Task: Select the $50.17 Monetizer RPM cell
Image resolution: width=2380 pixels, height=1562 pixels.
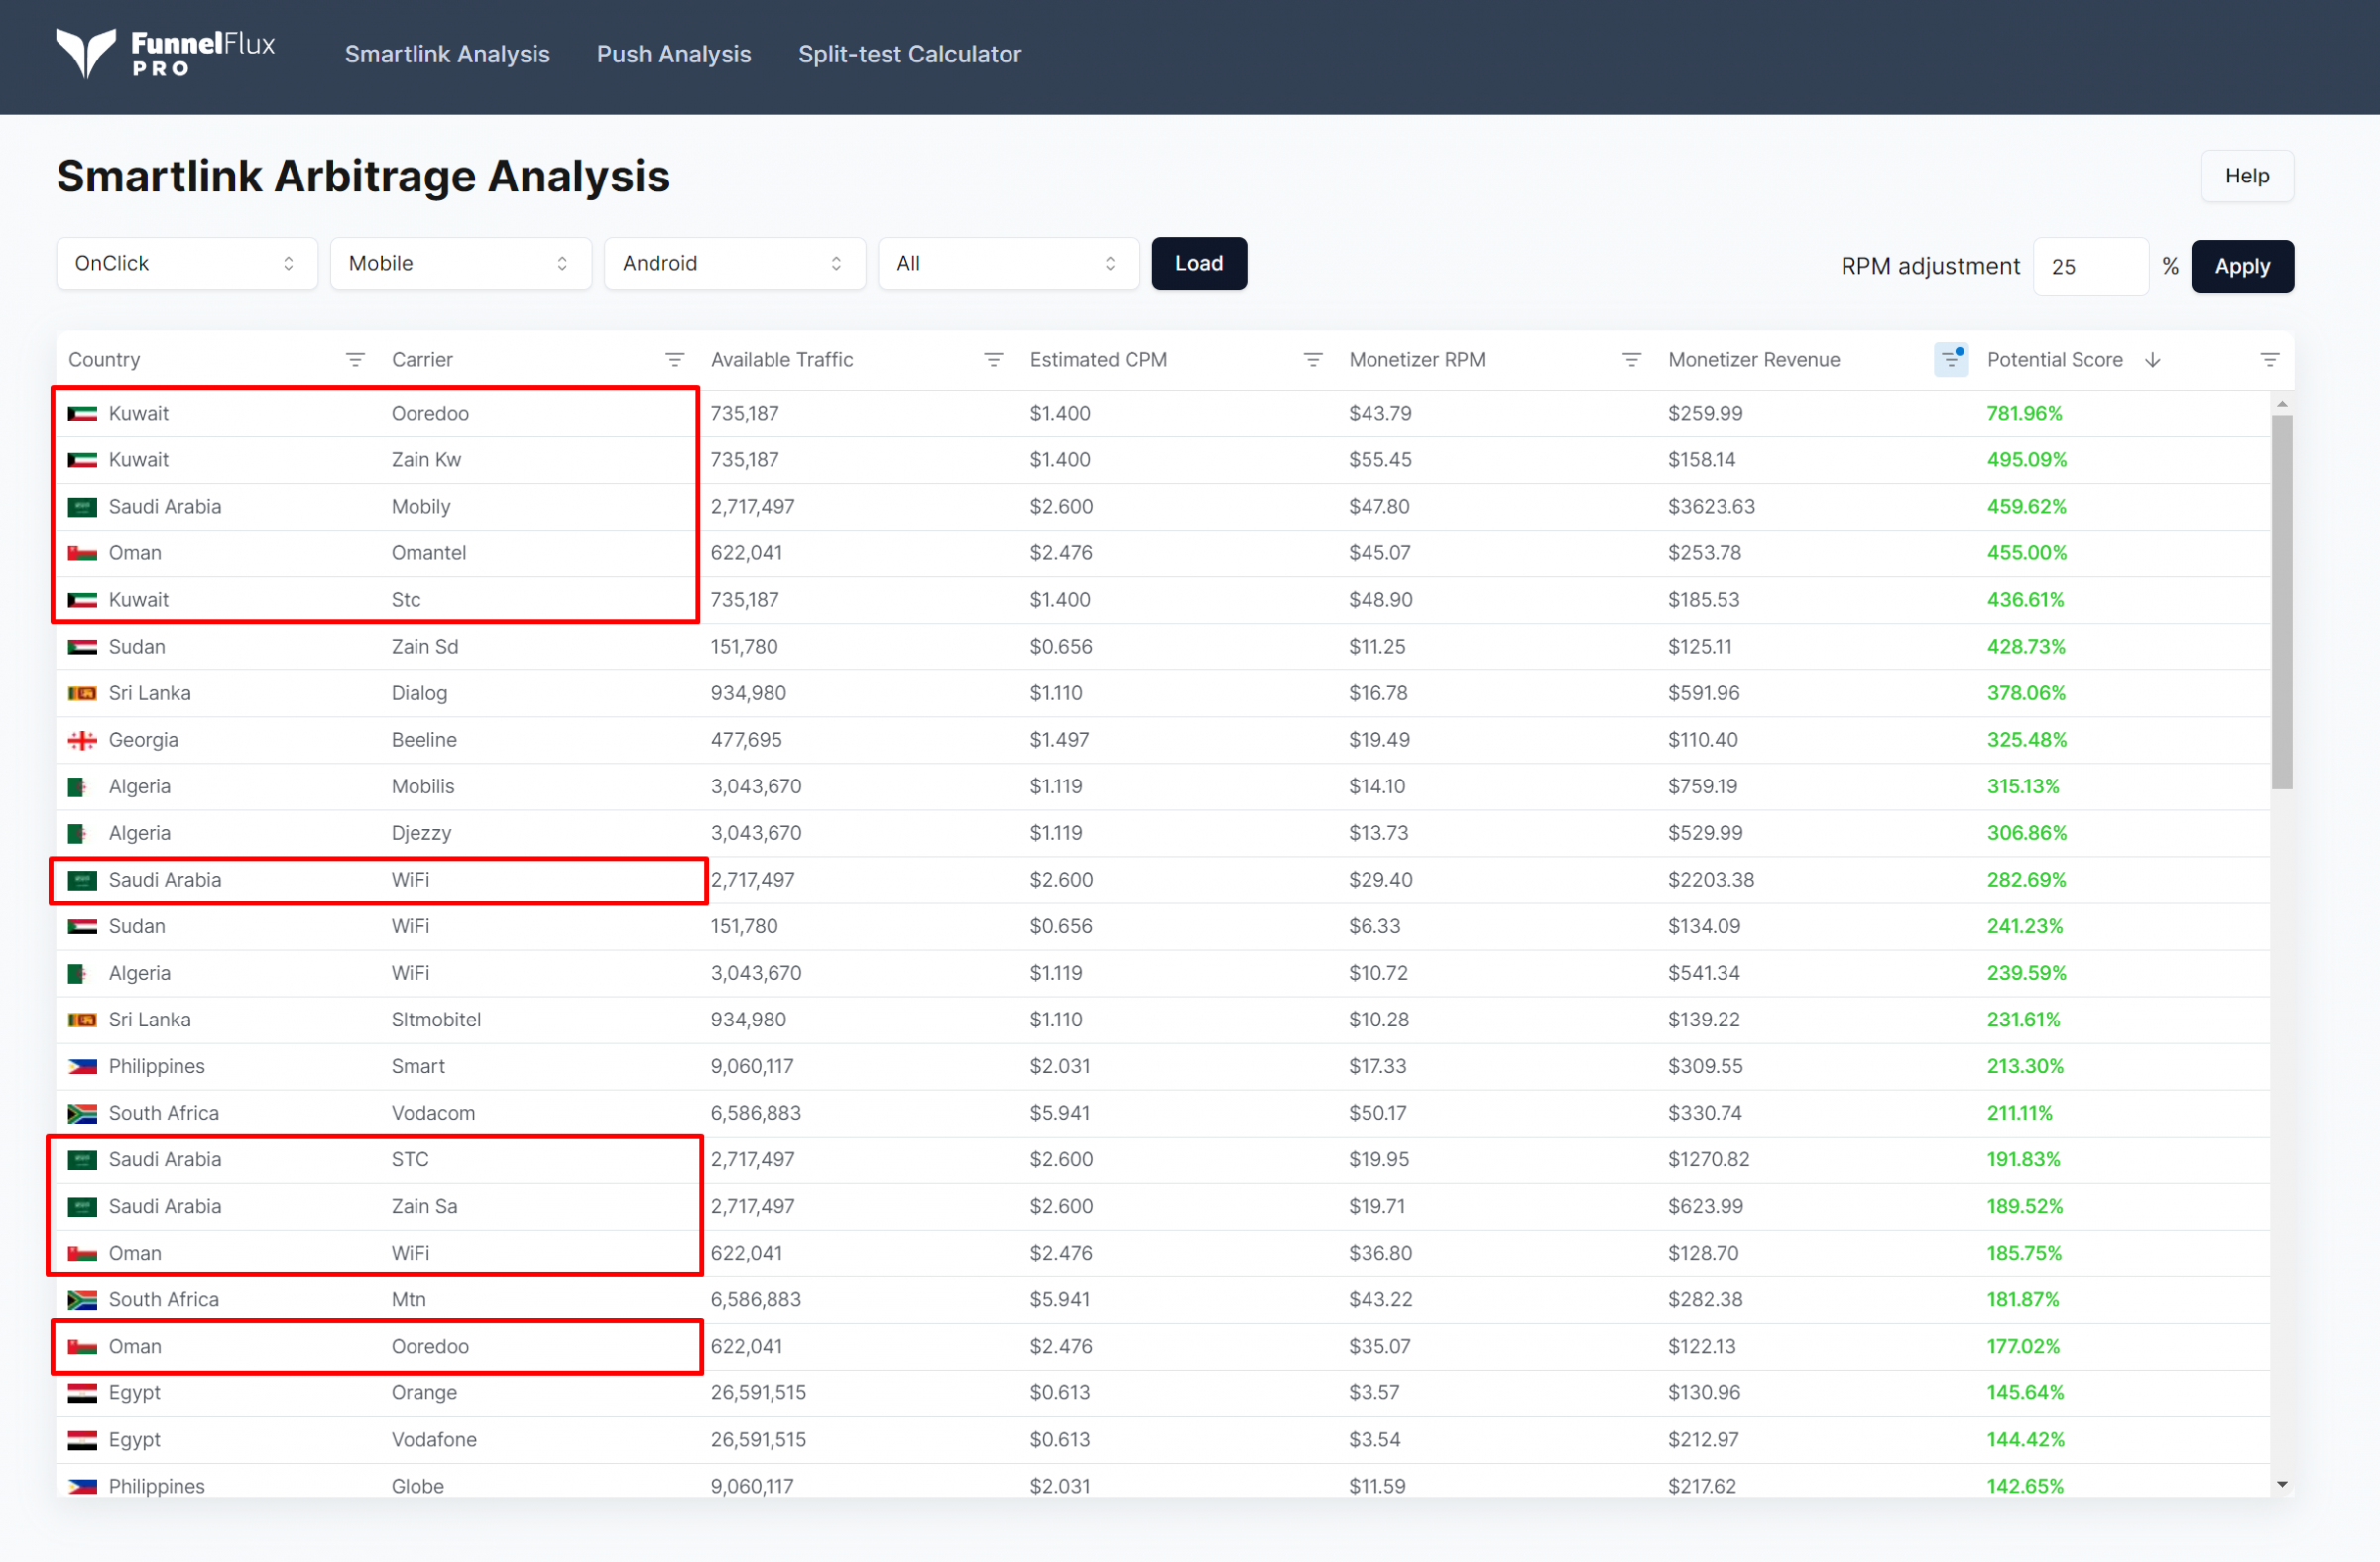Action: (x=1377, y=1113)
